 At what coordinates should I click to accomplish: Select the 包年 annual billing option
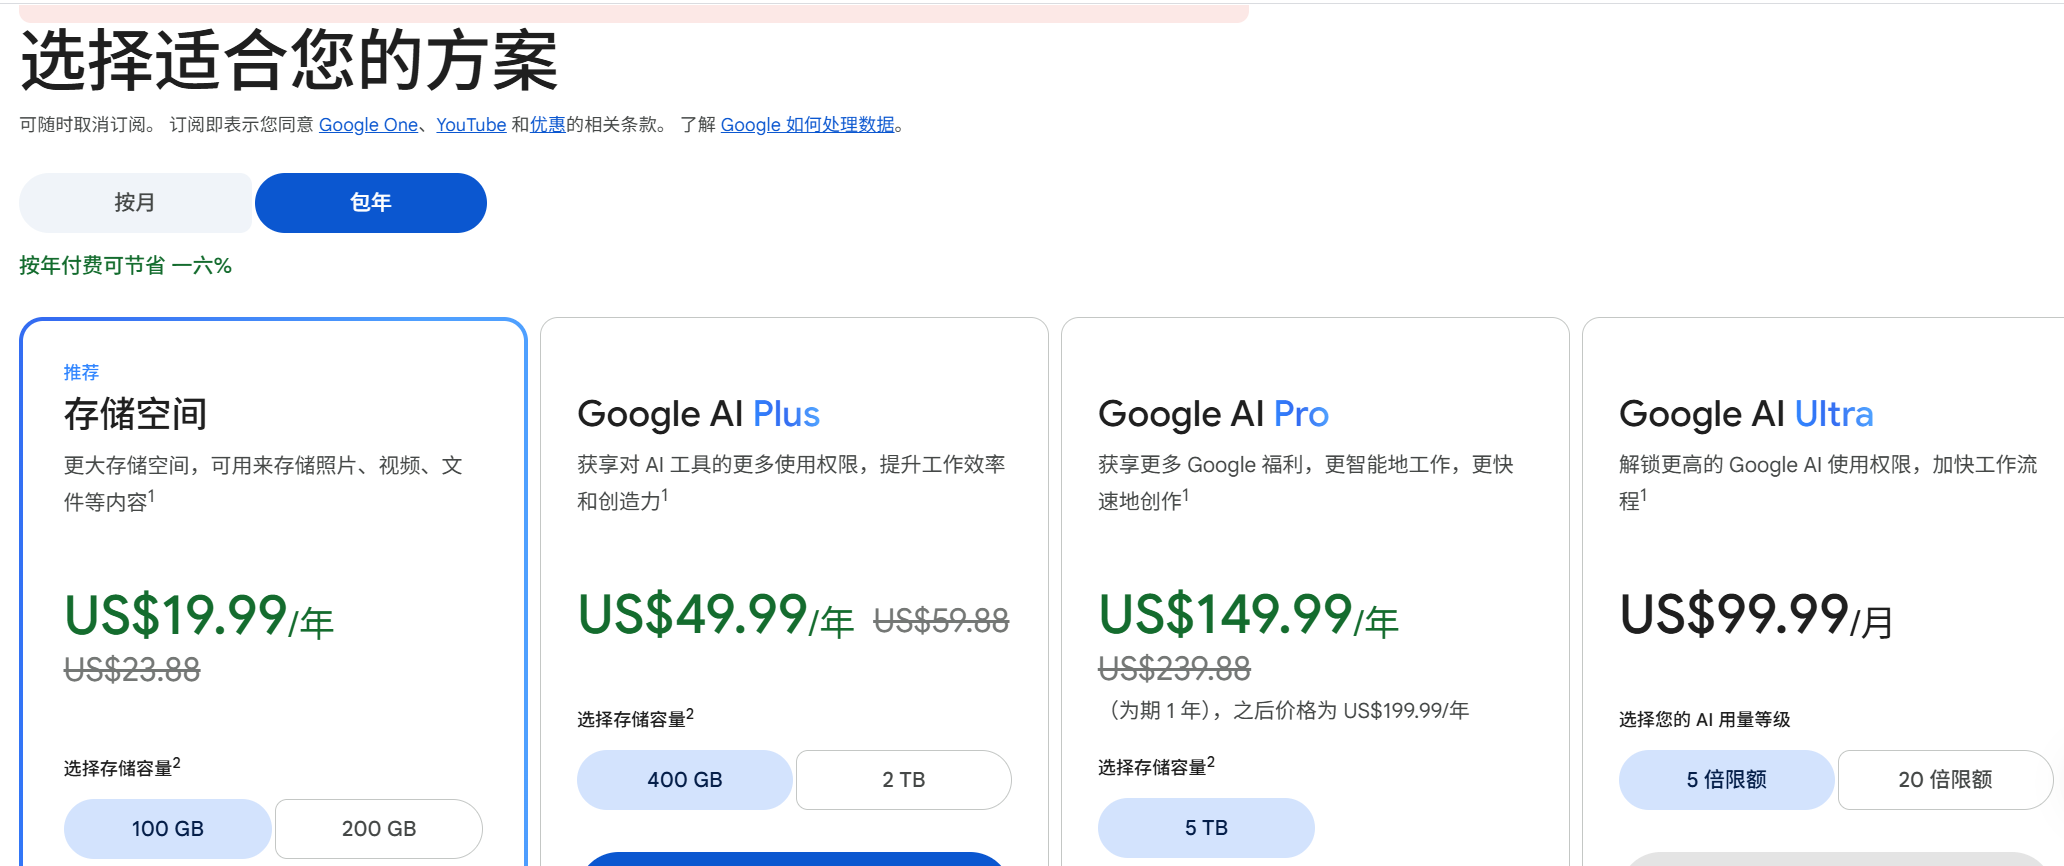tap(371, 203)
